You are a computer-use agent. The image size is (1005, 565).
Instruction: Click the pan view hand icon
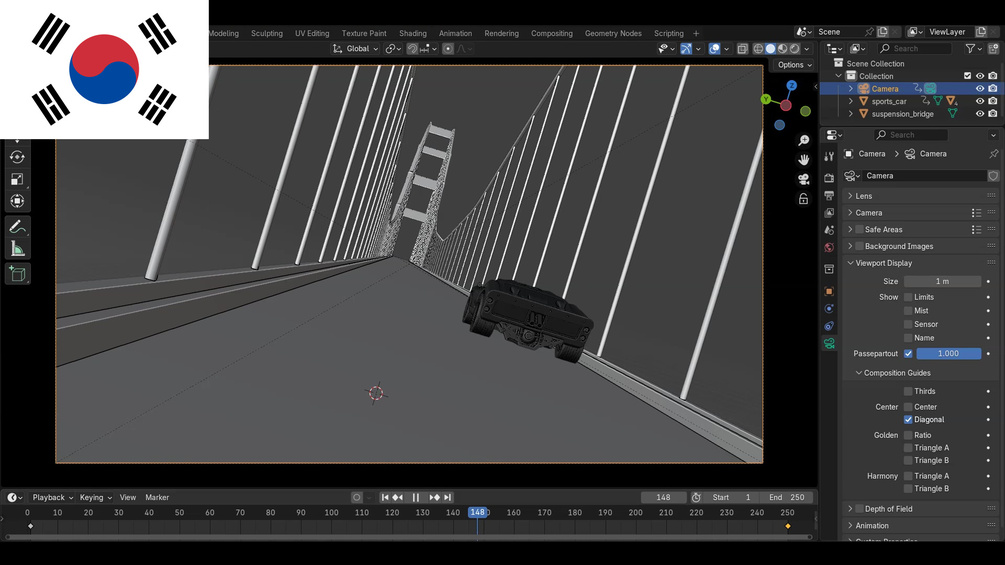(803, 160)
